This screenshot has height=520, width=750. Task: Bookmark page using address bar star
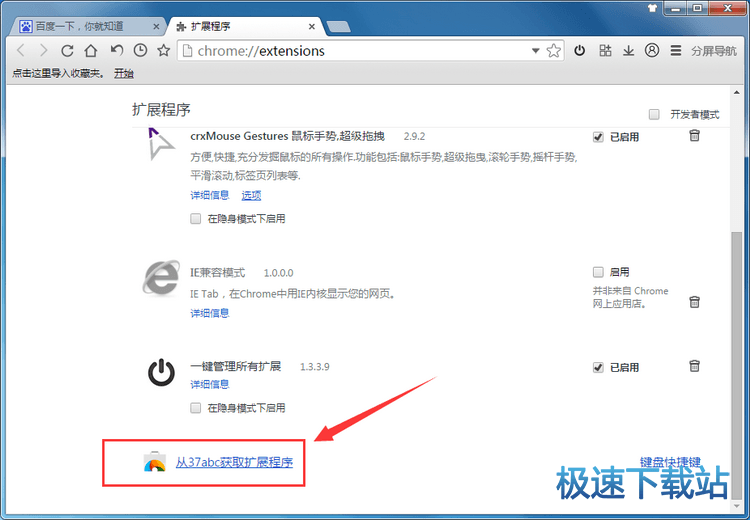point(553,50)
